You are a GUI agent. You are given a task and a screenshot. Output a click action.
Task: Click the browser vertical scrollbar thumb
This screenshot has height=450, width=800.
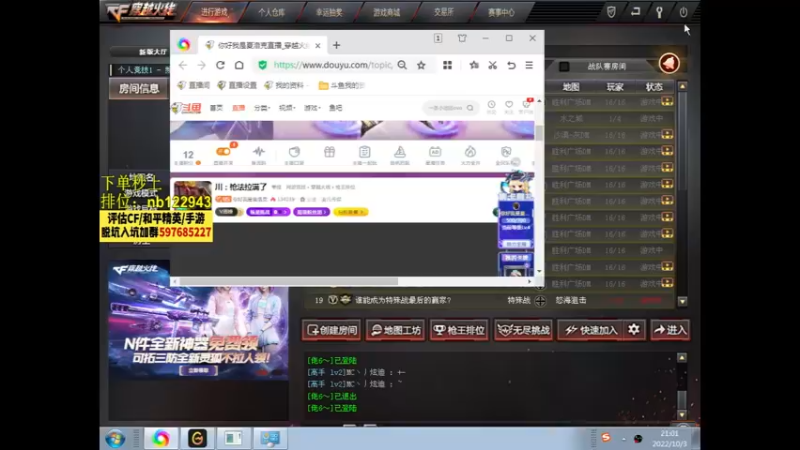pyautogui.click(x=539, y=132)
